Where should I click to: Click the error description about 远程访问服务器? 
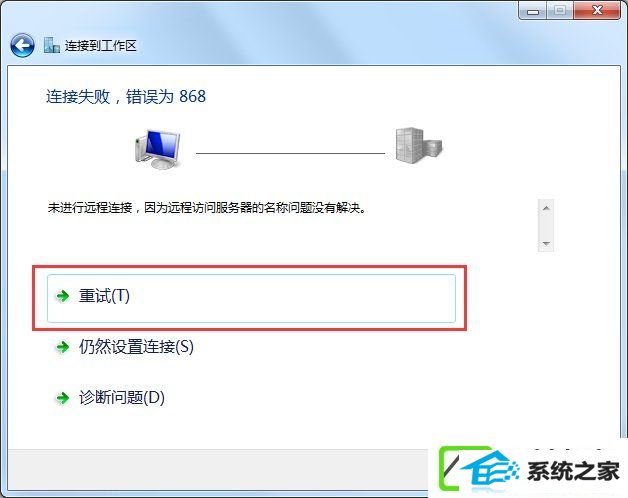[207, 208]
